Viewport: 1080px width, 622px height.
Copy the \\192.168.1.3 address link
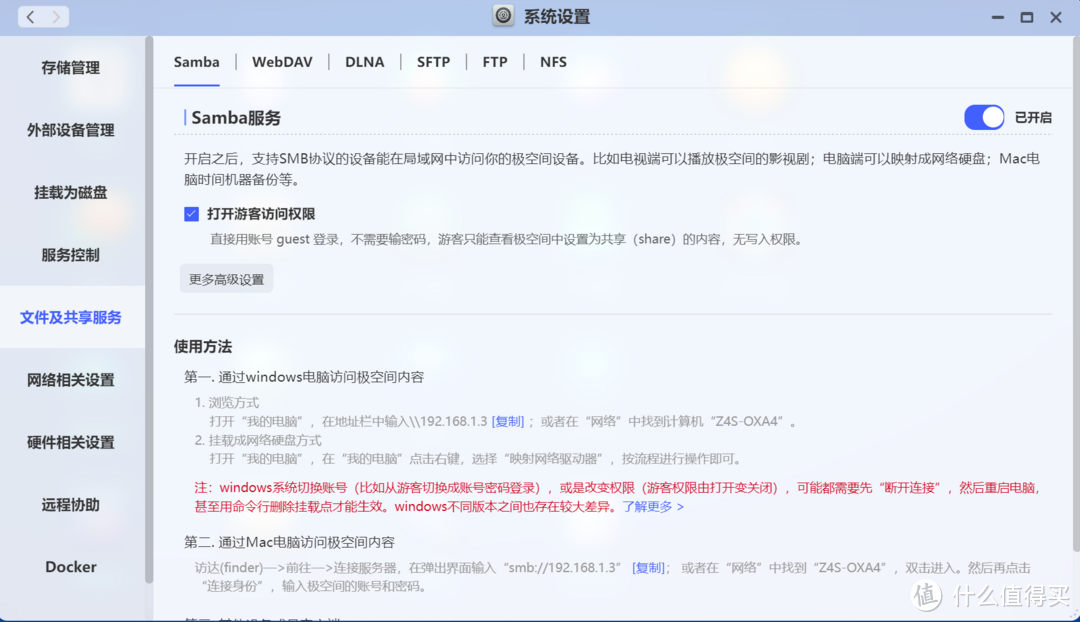pyautogui.click(x=508, y=422)
